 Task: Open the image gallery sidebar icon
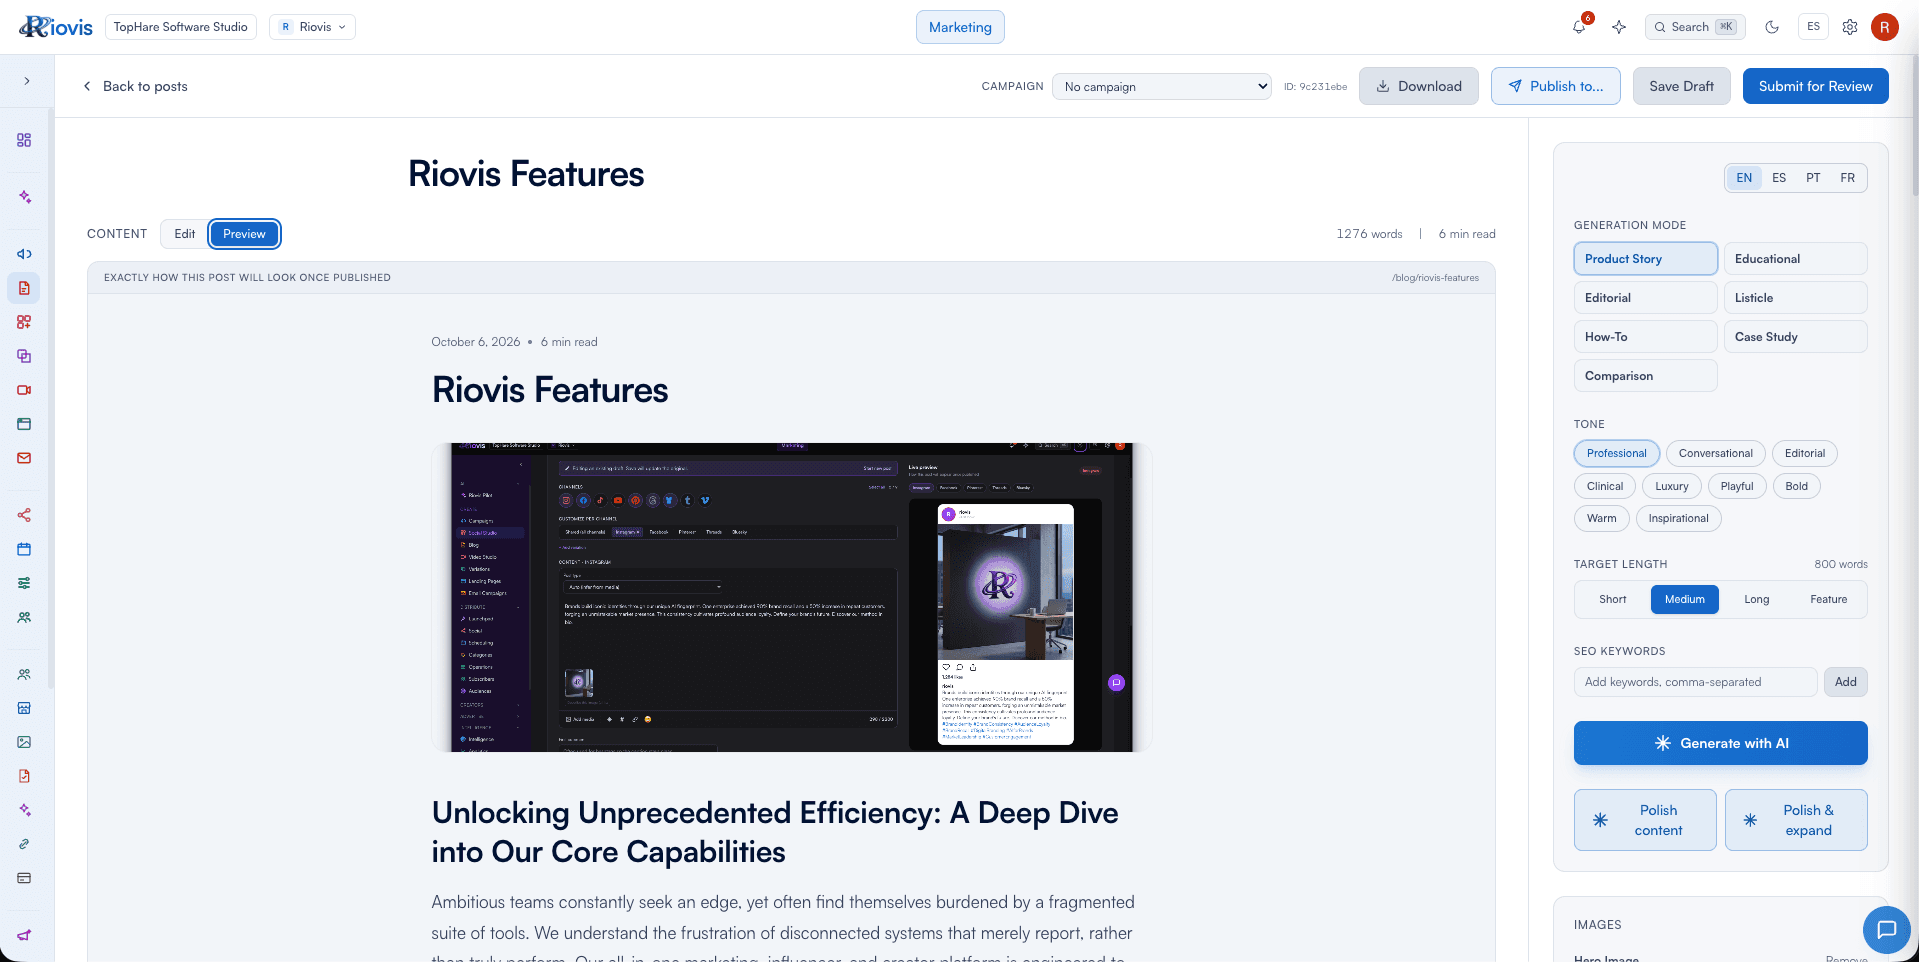pos(24,742)
